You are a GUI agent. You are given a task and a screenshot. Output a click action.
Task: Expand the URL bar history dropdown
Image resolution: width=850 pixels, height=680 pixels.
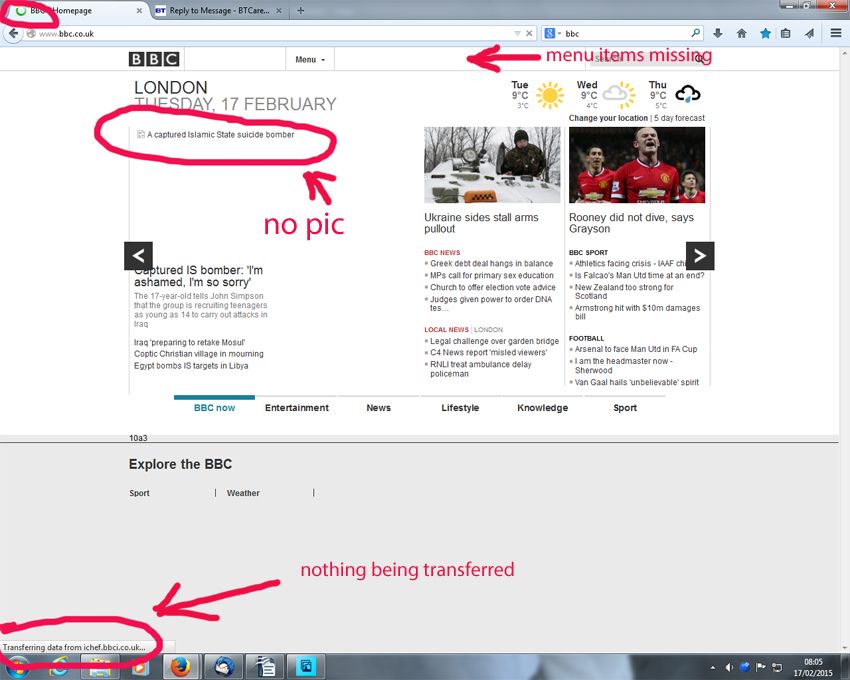click(x=517, y=33)
